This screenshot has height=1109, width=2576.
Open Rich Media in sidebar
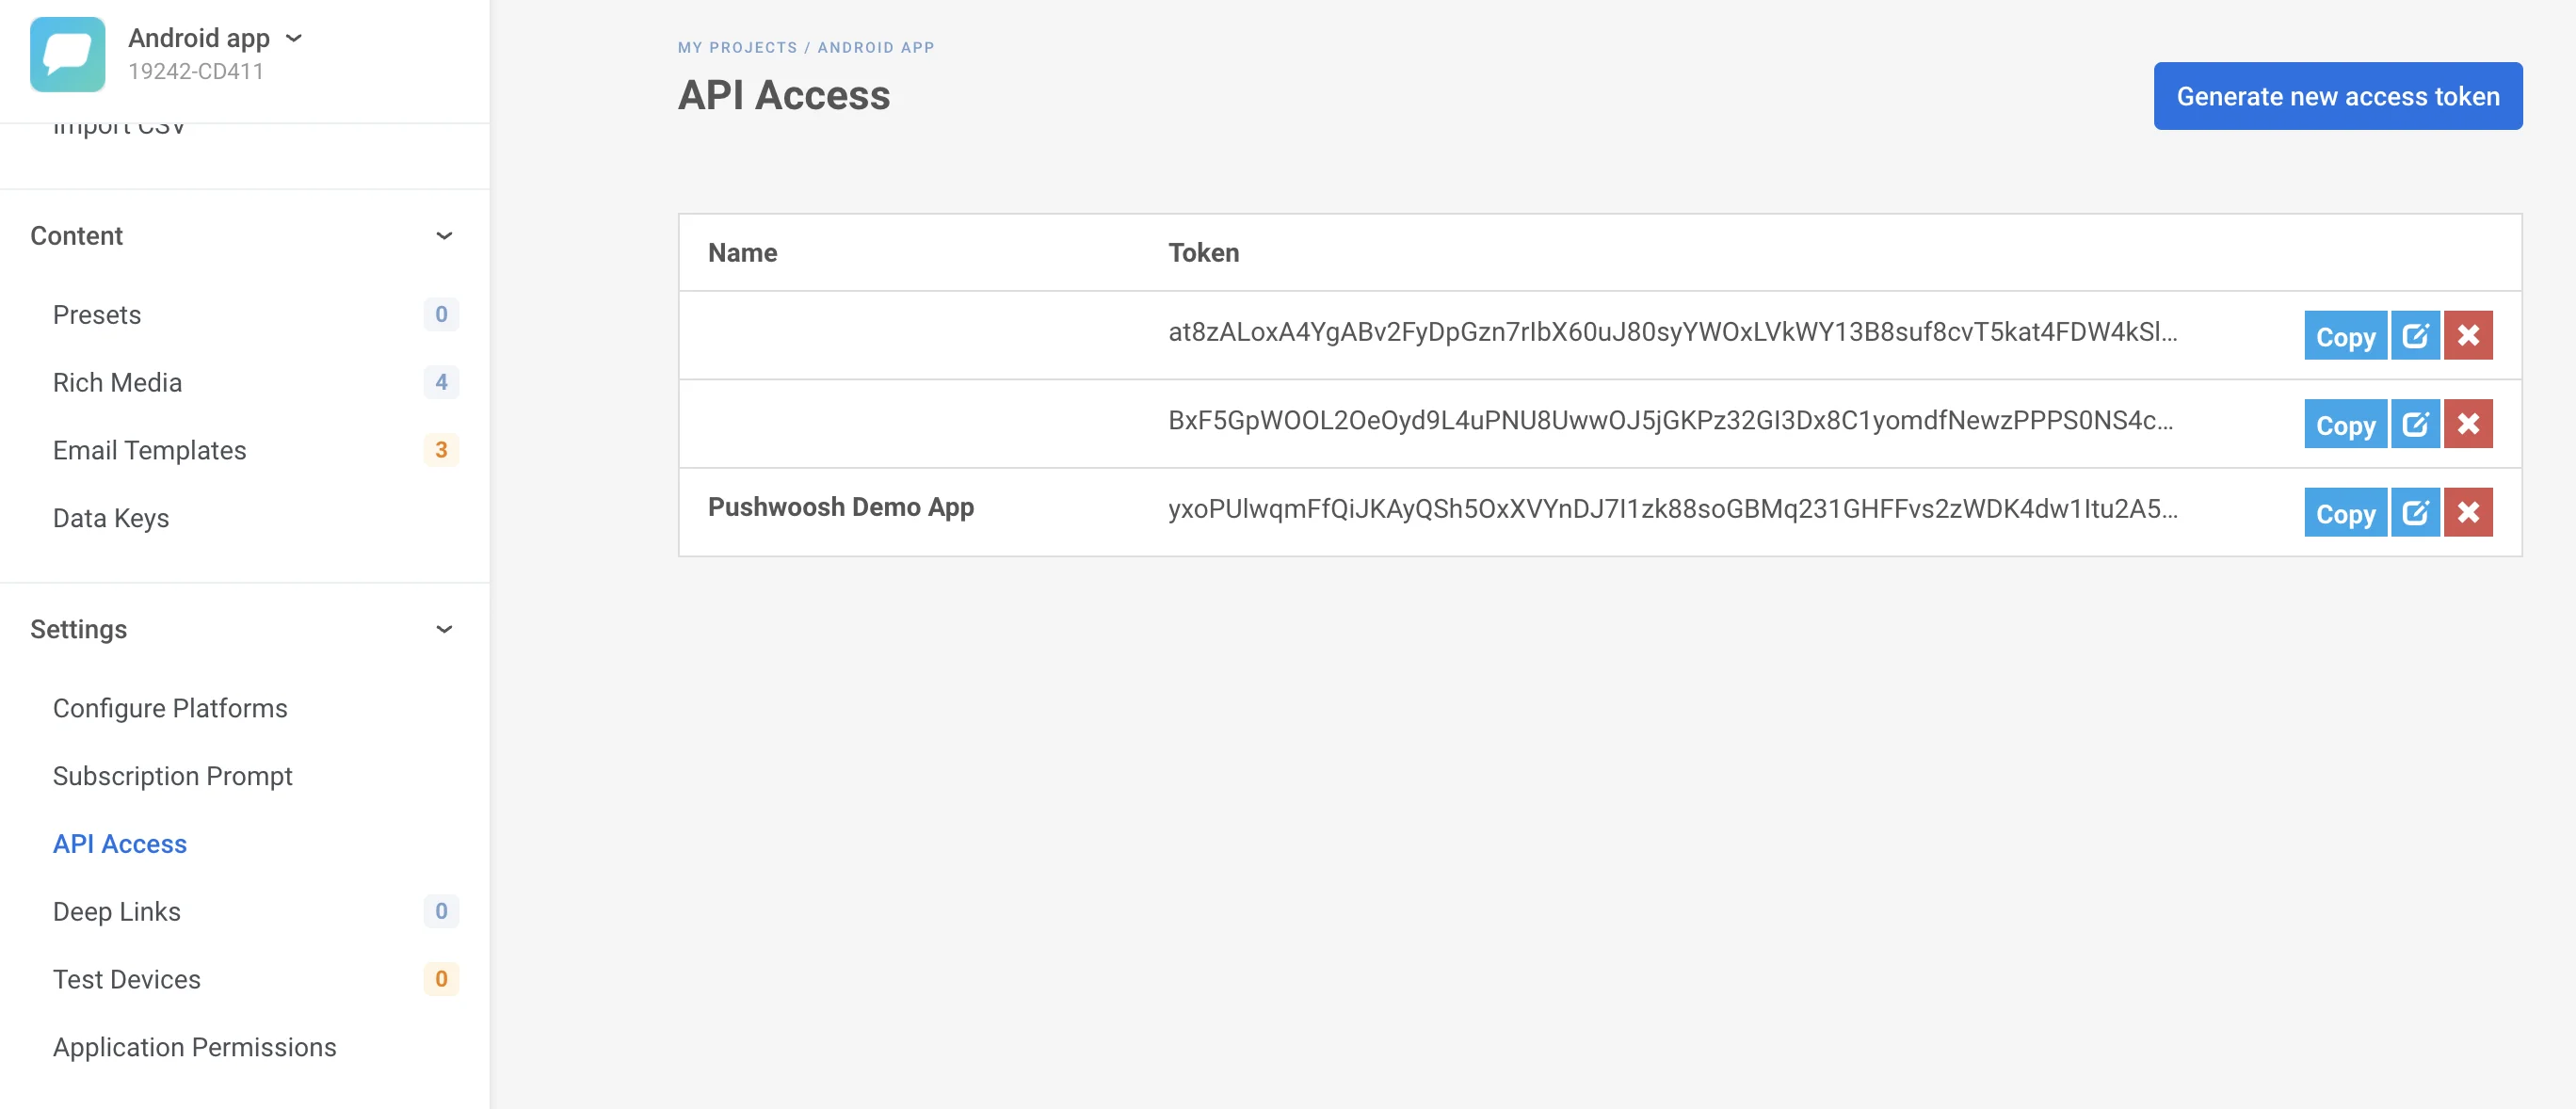117,382
